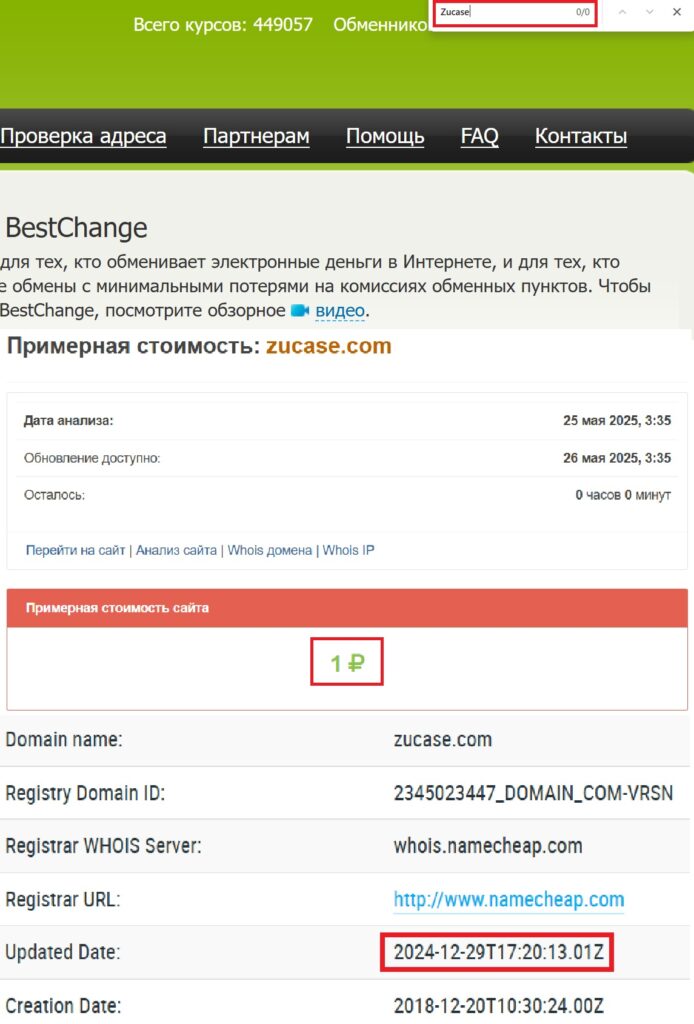Select the highlighted 1 ₽ site value
Screen dimensions: 694x1024
pos(347,661)
